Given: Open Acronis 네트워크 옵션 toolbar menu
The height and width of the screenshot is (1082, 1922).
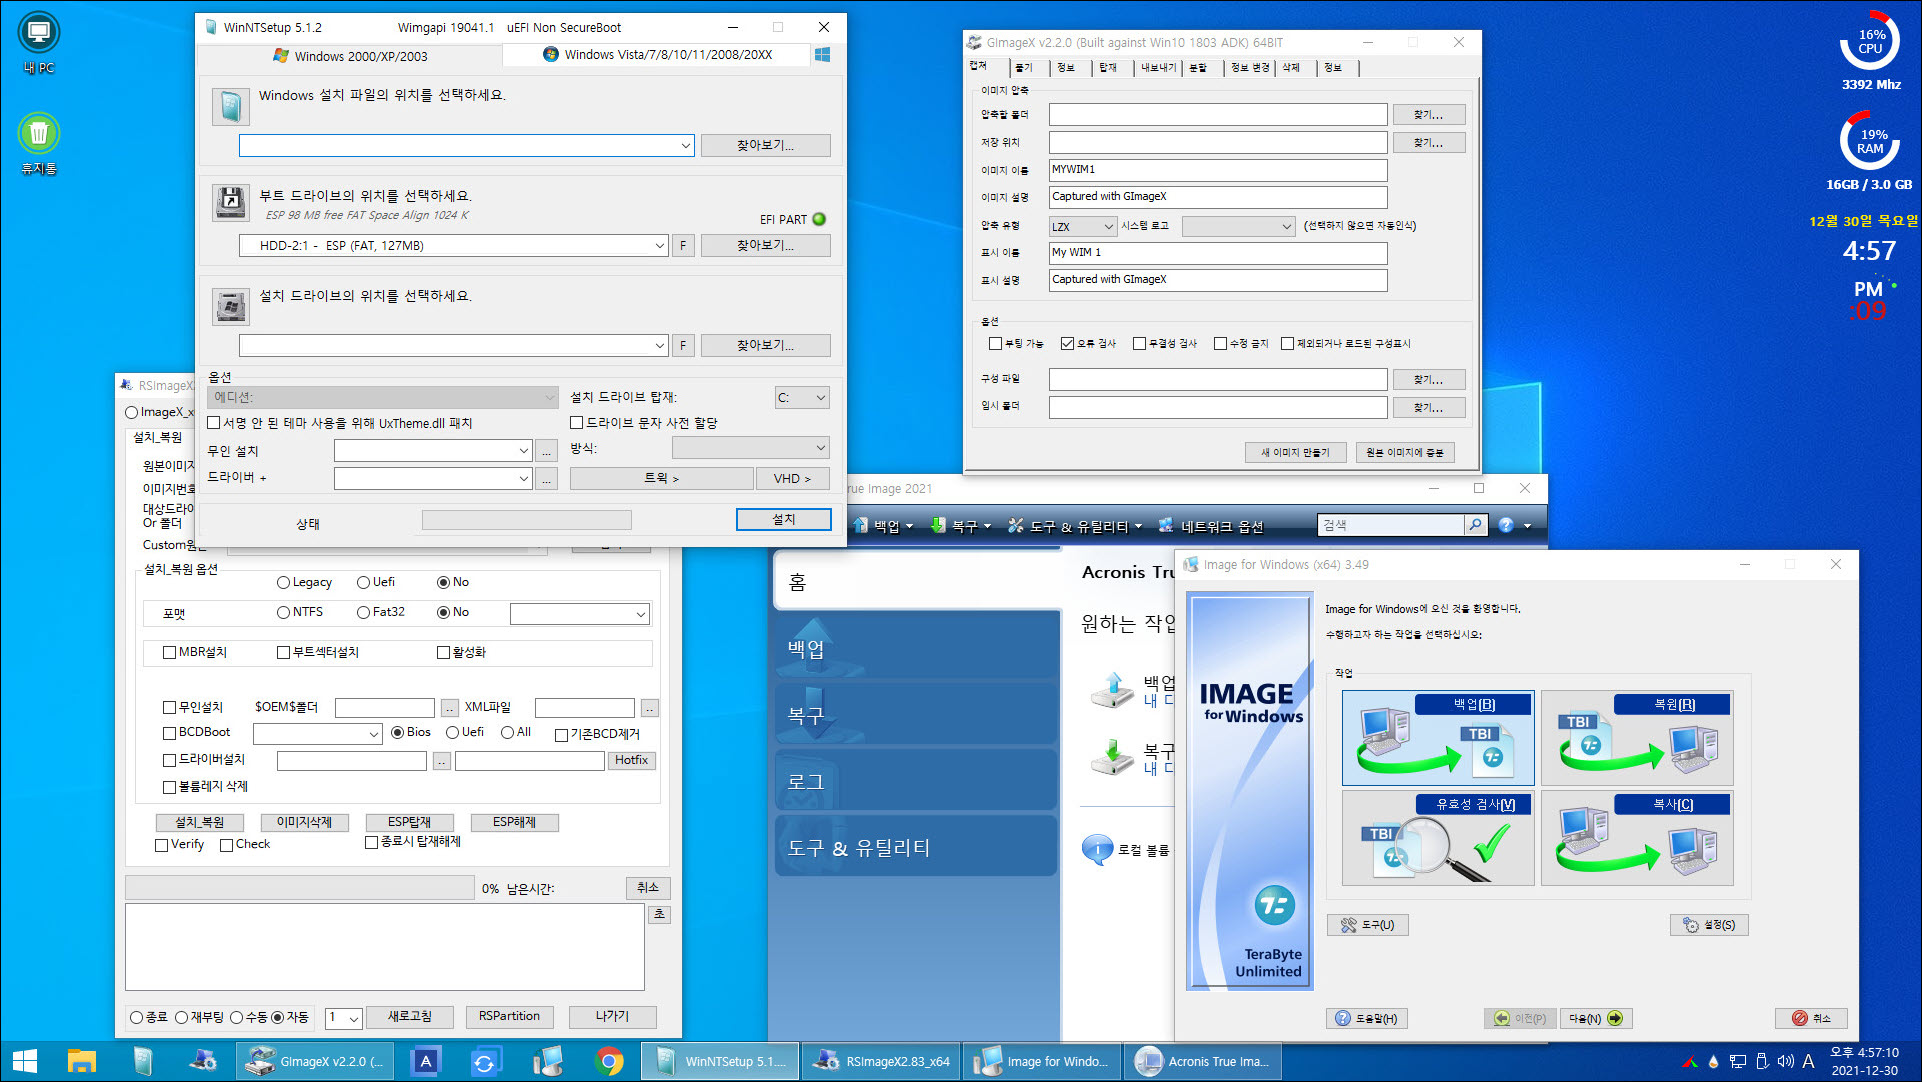Looking at the screenshot, I should (x=1210, y=526).
